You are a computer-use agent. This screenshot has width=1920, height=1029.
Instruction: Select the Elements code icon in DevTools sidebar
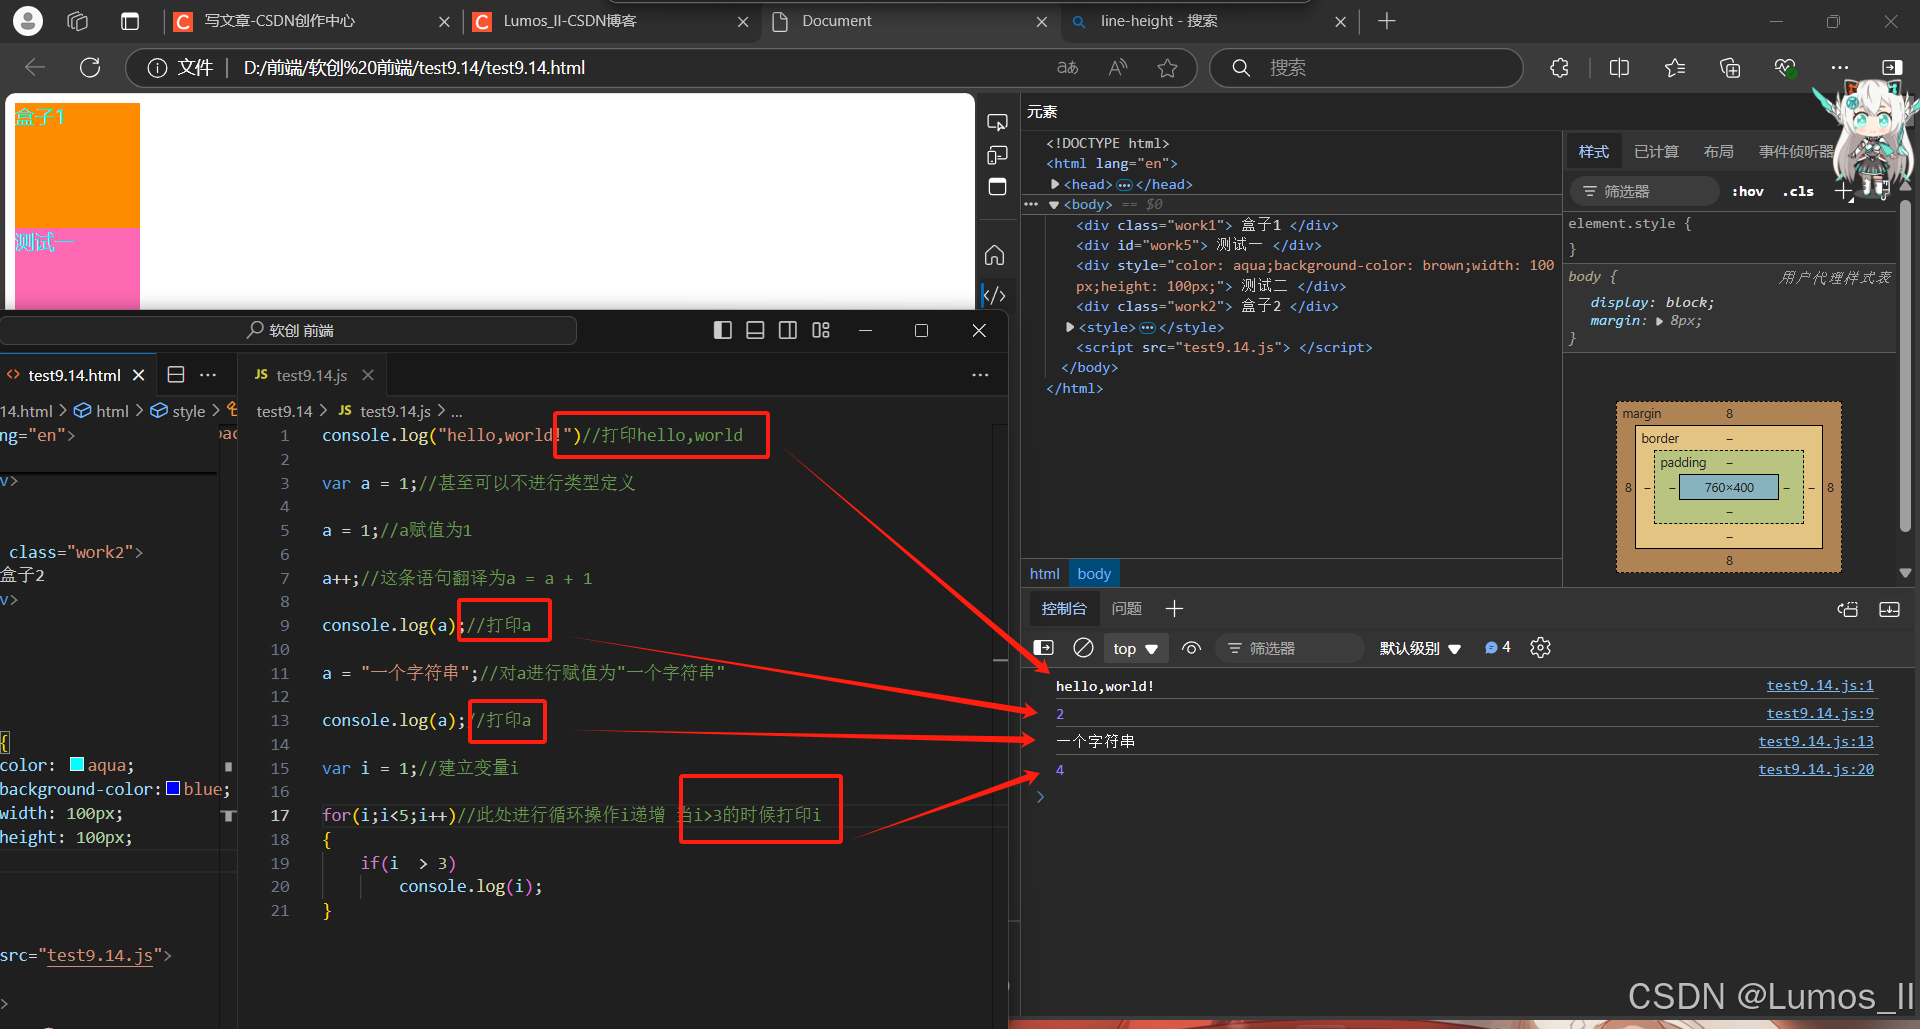pyautogui.click(x=995, y=295)
